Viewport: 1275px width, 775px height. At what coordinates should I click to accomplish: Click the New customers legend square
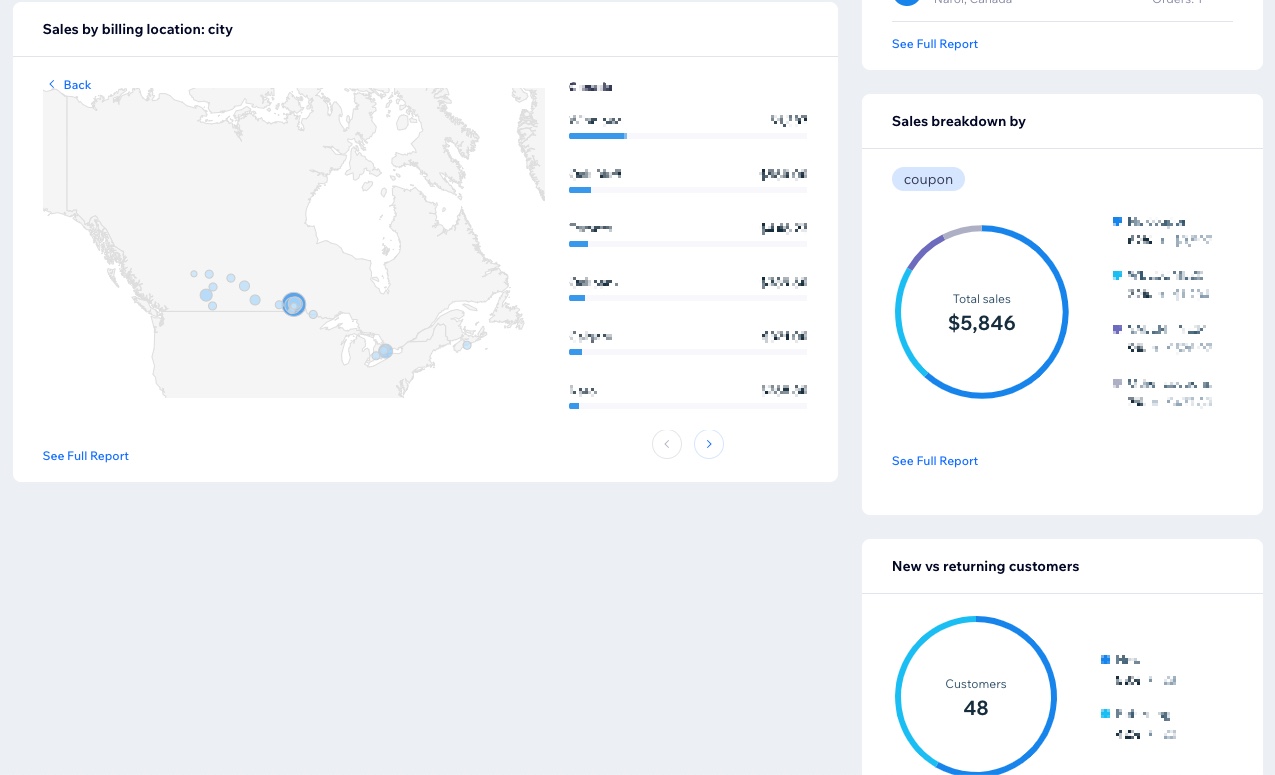coord(1105,660)
